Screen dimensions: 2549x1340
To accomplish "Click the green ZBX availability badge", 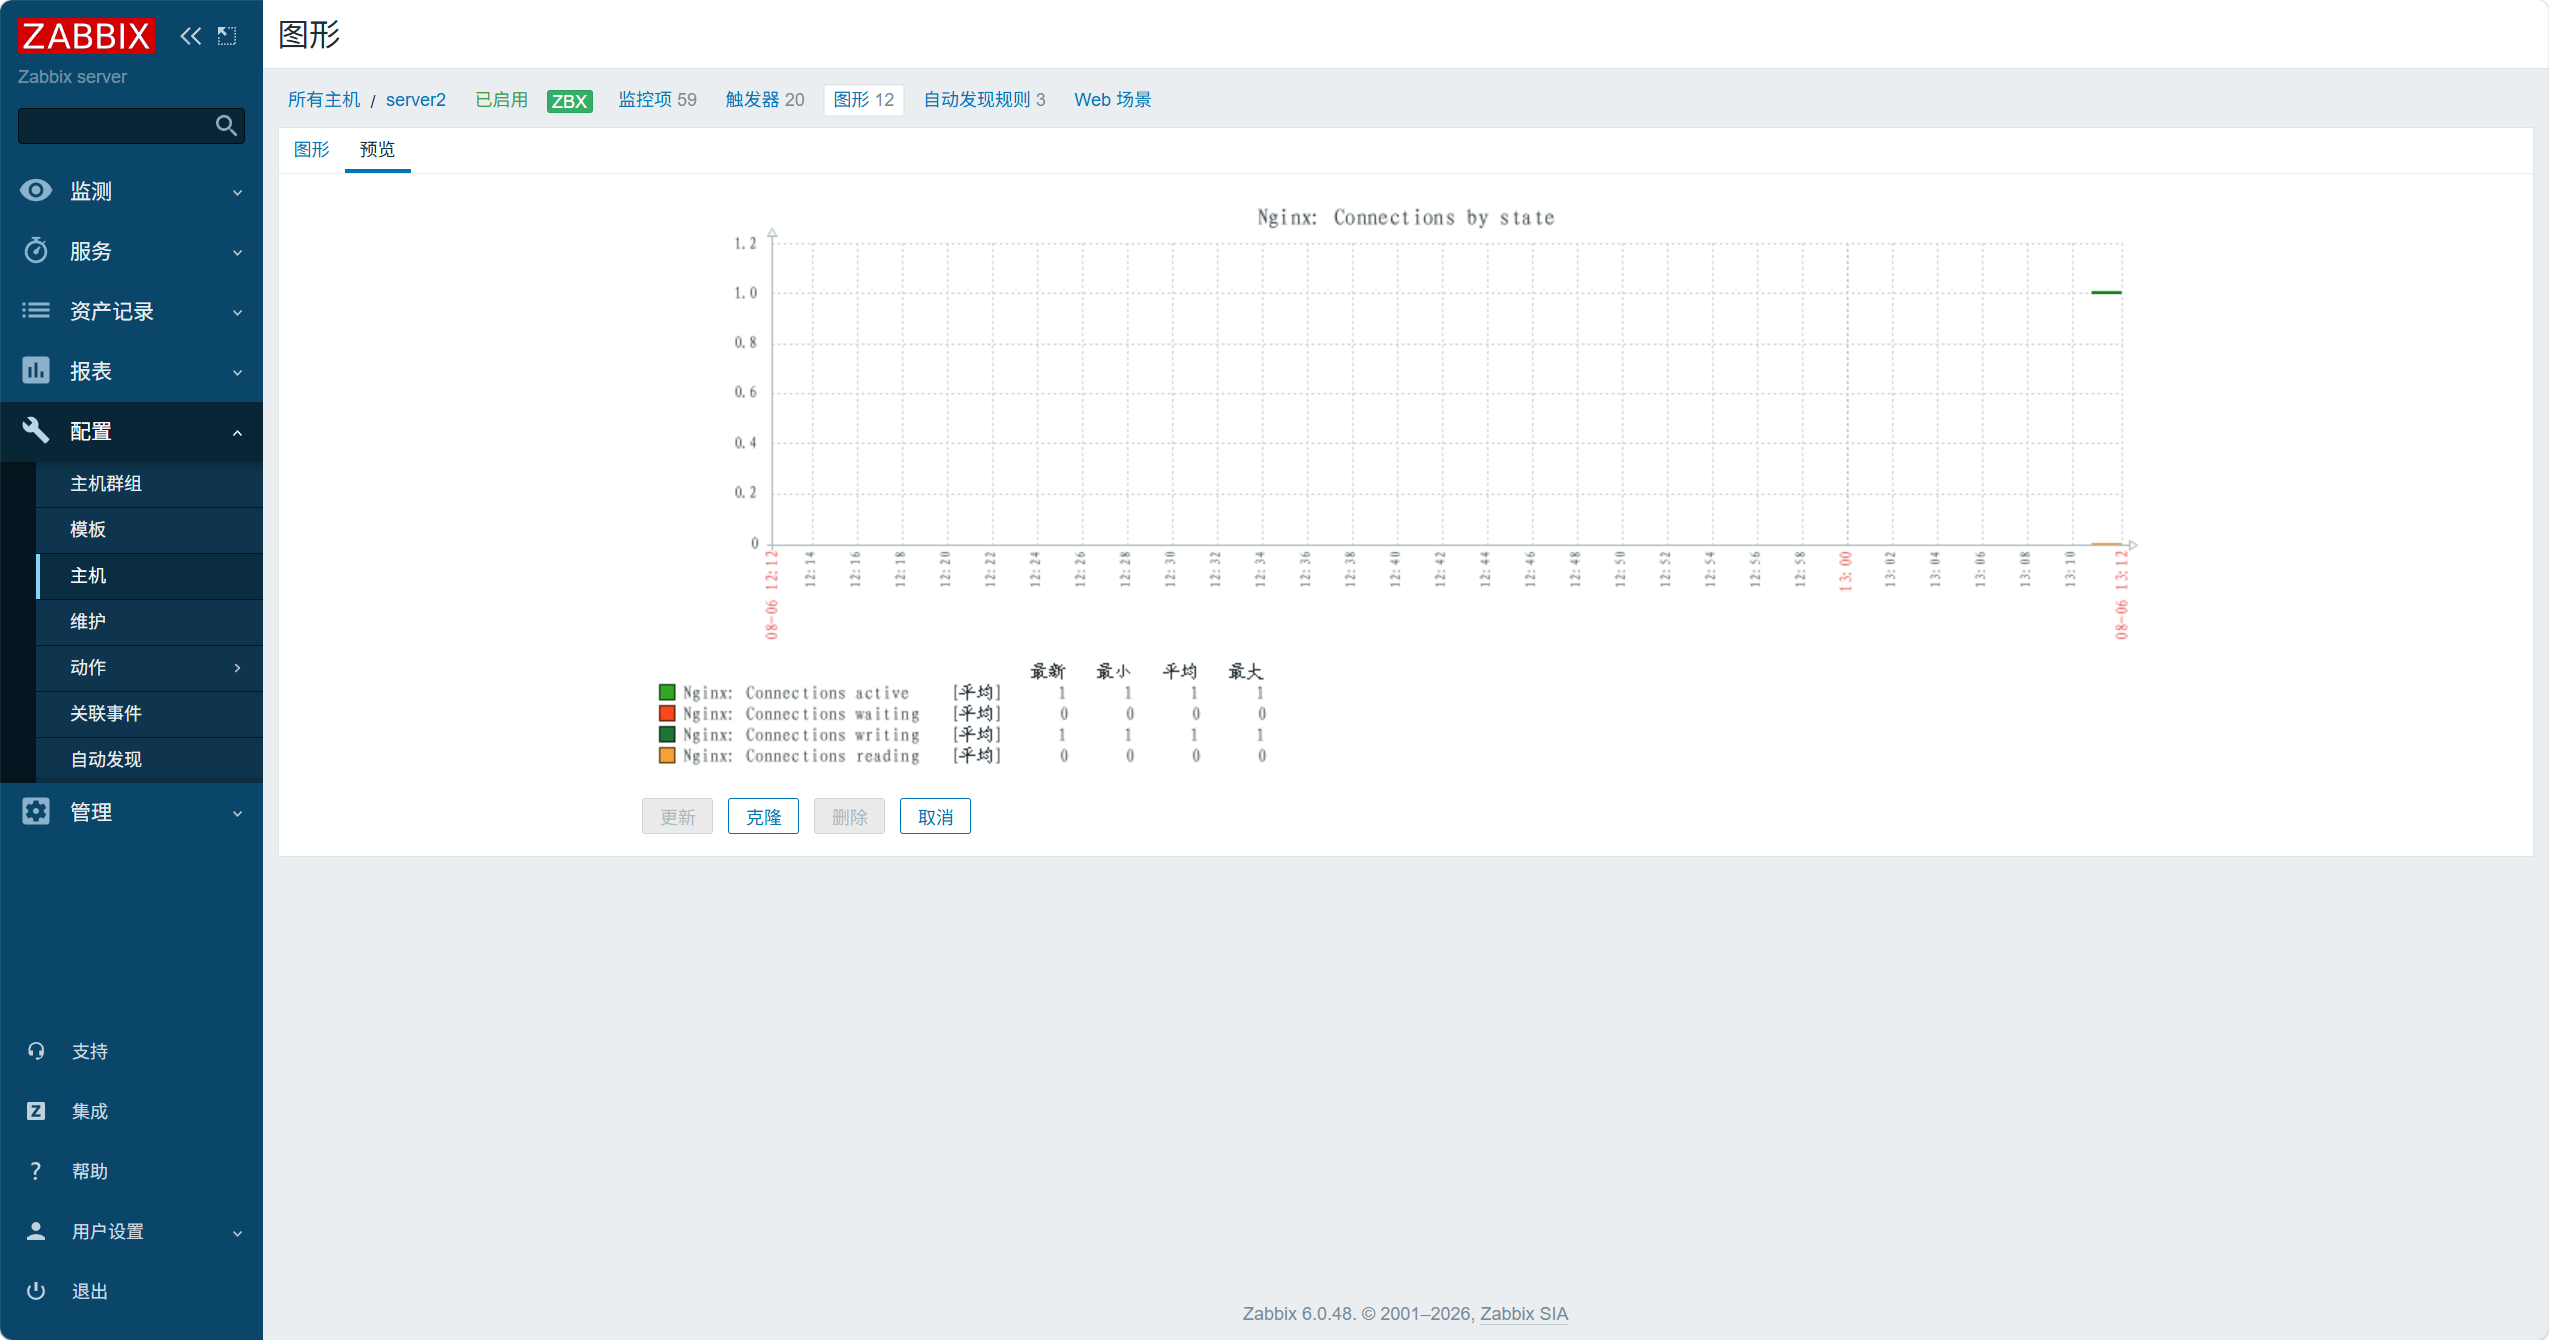I will pos(569,101).
